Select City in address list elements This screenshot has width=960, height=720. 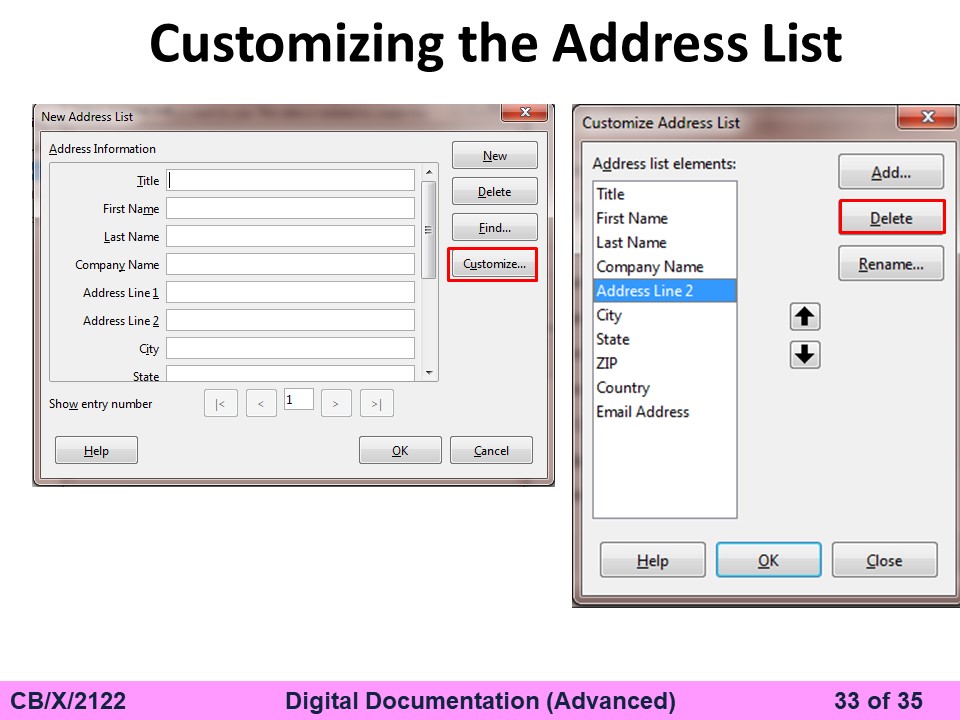pos(664,315)
